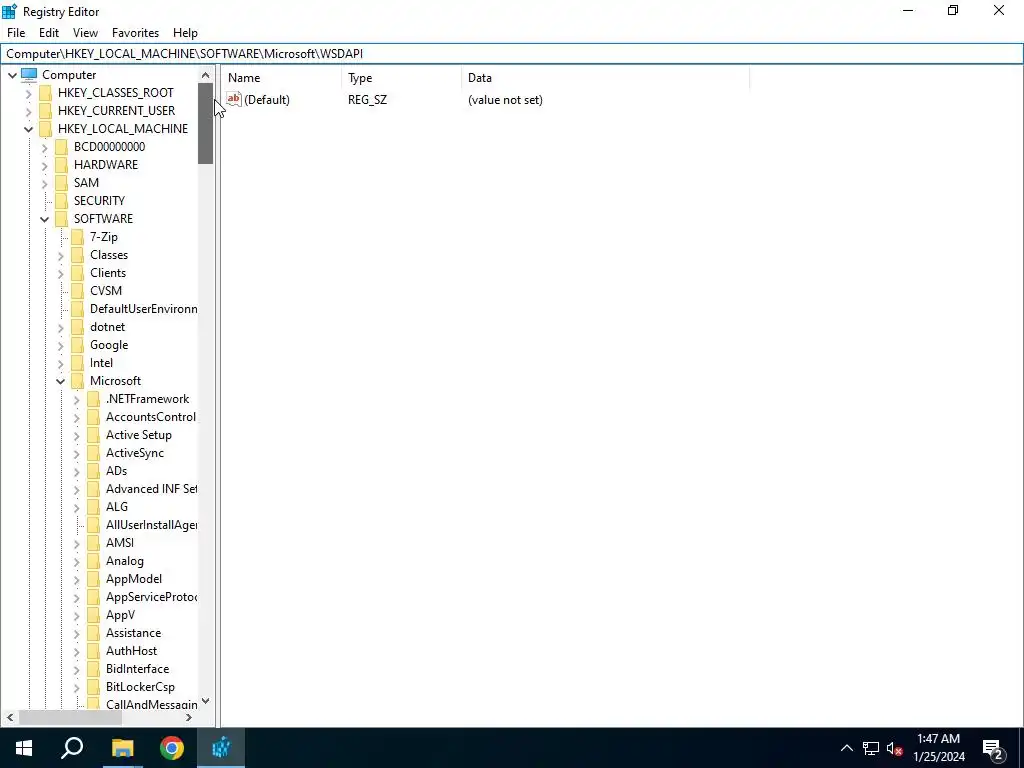The image size is (1024, 768).
Task: Open the View menu
Action: [x=85, y=33]
